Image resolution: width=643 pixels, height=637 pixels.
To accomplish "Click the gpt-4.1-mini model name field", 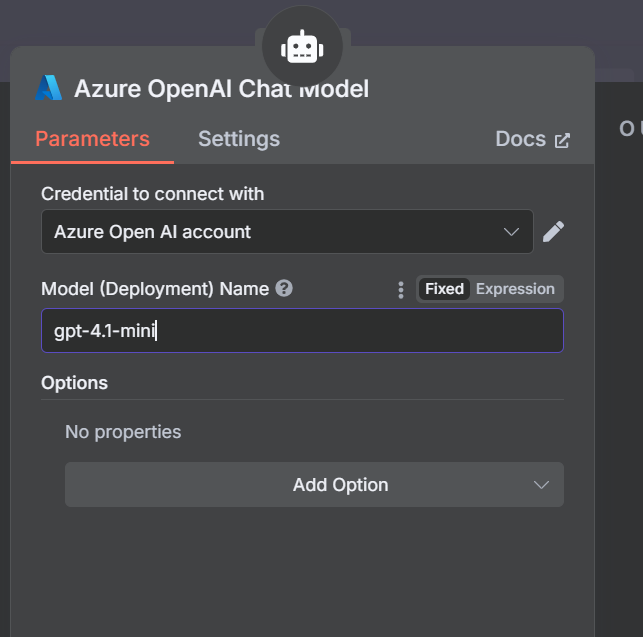I will 300,330.
